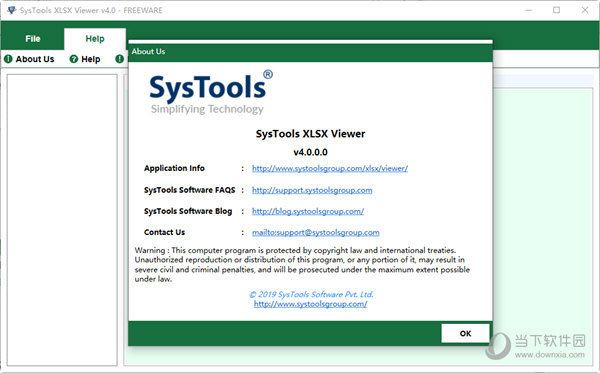Image resolution: width=600 pixels, height=373 pixels.
Task: Click 'Application Info' label
Action: pos(174,168)
